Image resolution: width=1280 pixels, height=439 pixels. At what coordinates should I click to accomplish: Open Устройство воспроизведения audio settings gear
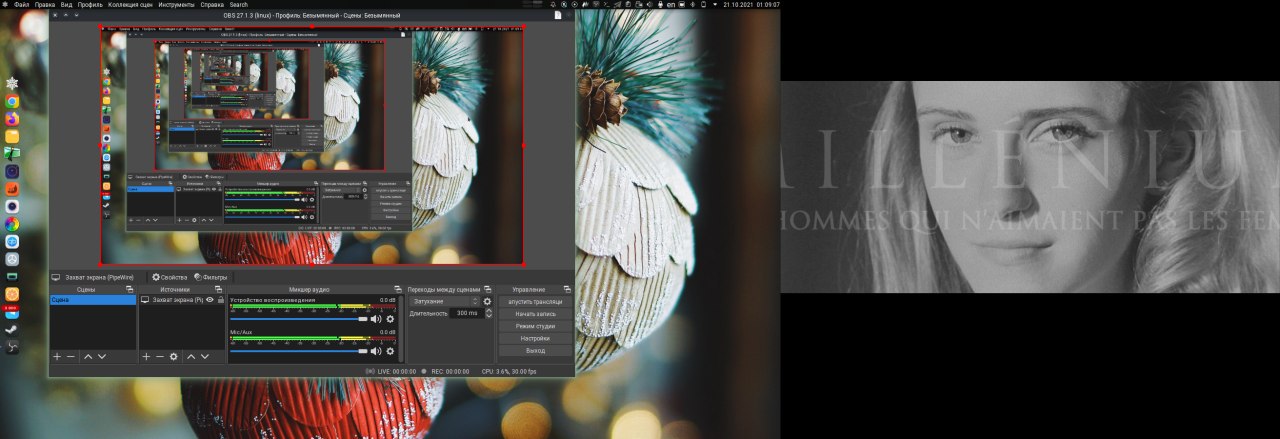[x=390, y=319]
